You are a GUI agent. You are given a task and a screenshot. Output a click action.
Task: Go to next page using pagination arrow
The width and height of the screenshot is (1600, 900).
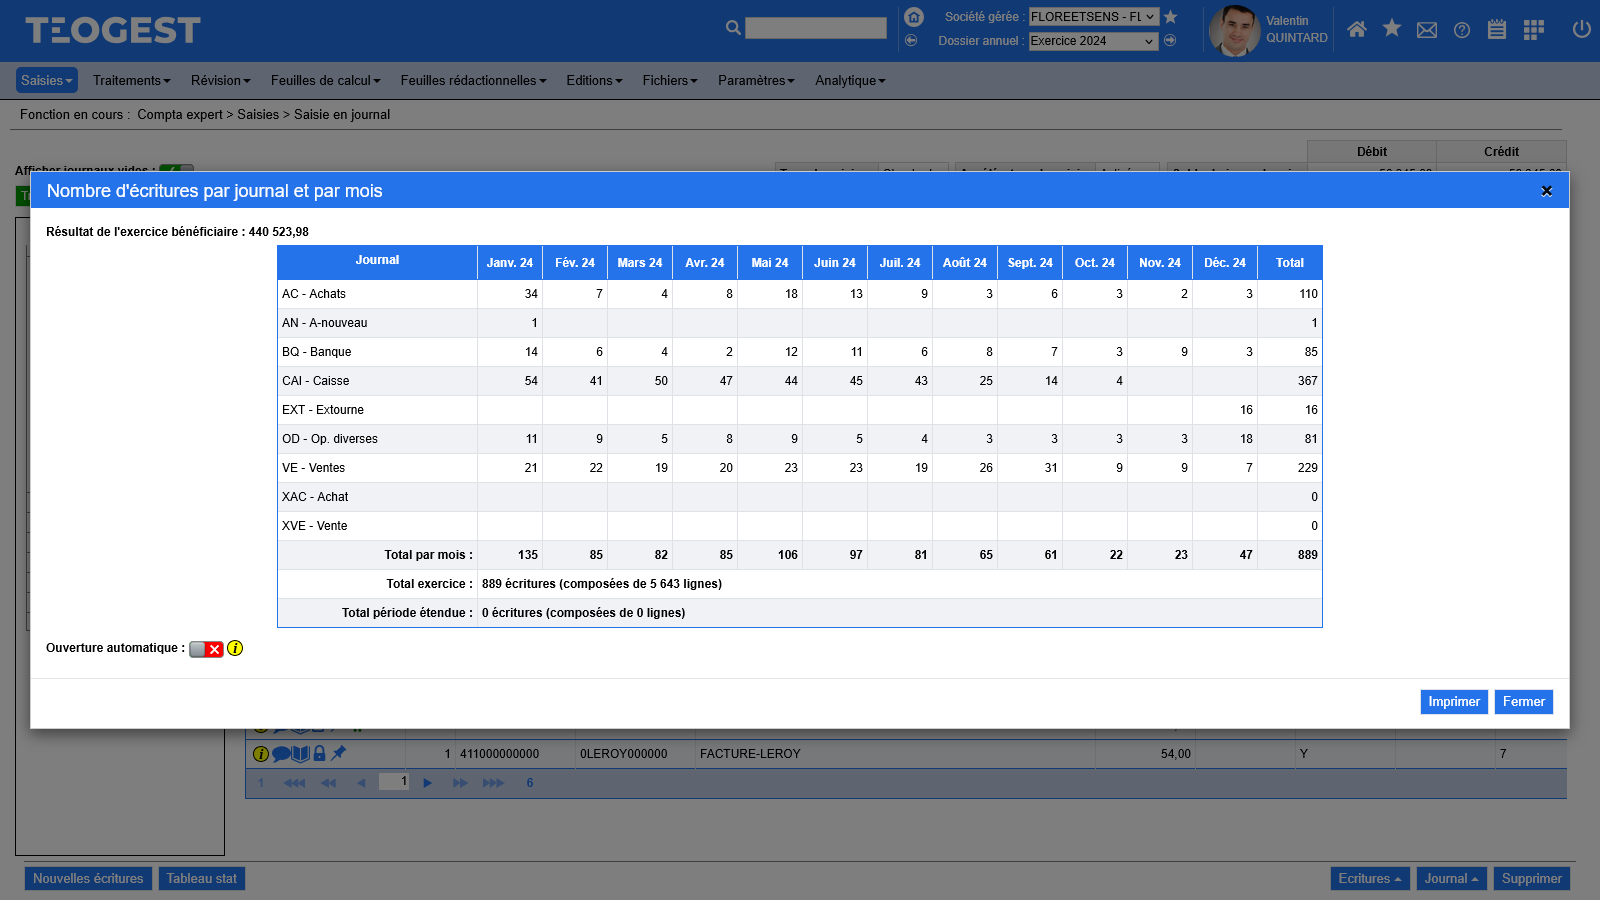pyautogui.click(x=427, y=783)
